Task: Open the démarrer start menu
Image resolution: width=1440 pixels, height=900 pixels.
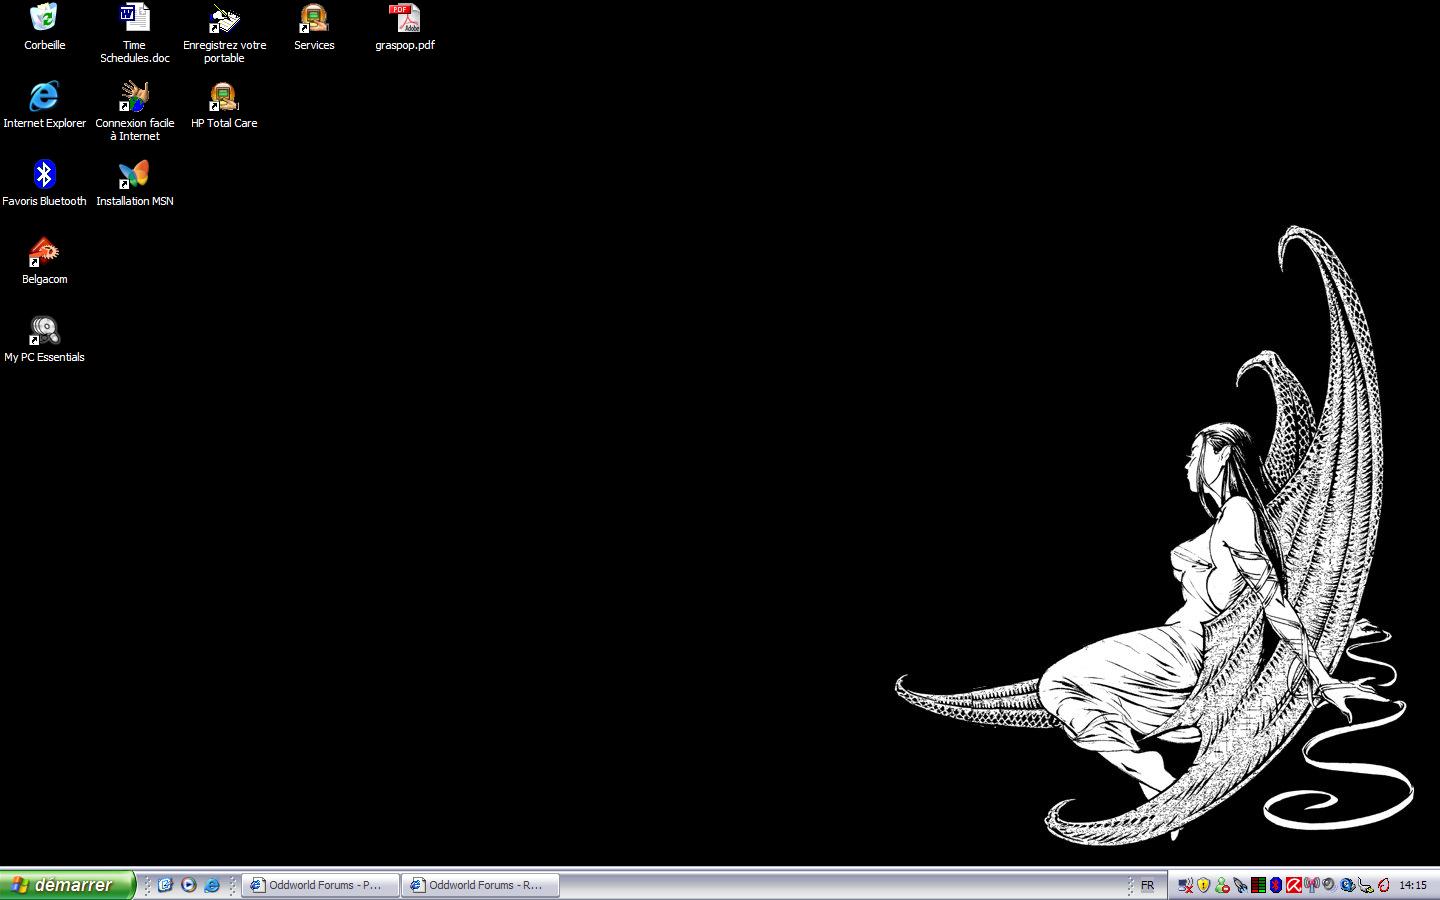Action: (67, 885)
